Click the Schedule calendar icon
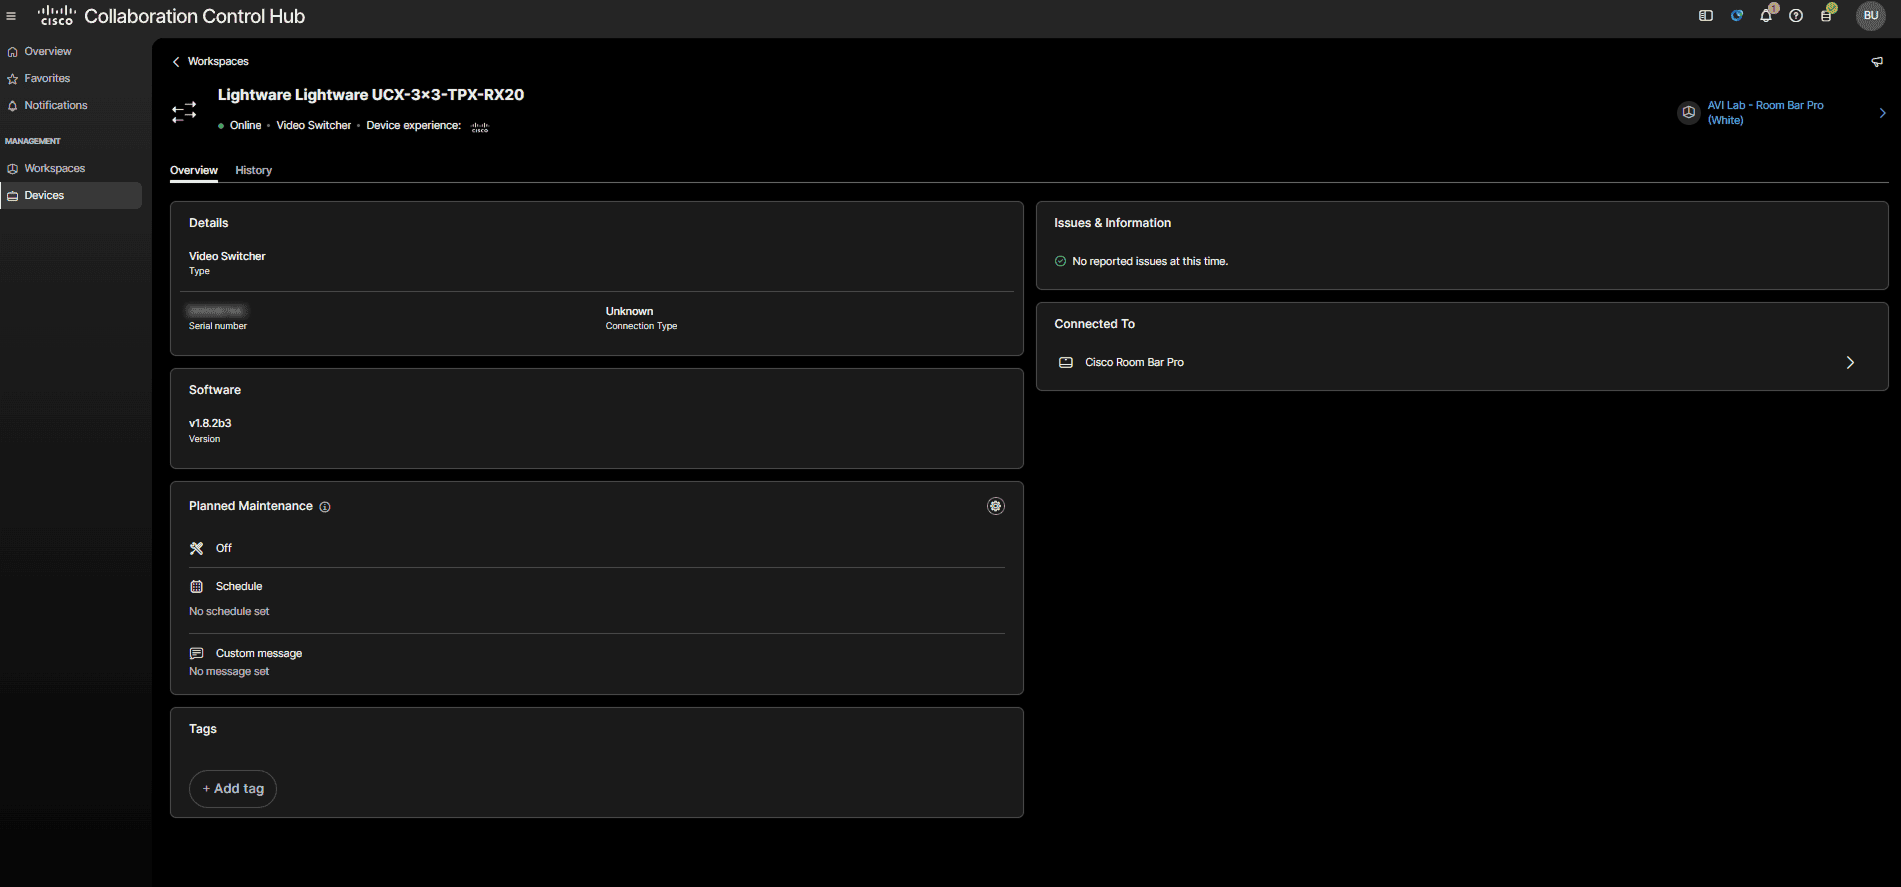Screen dimensions: 1901x887 pos(197,586)
